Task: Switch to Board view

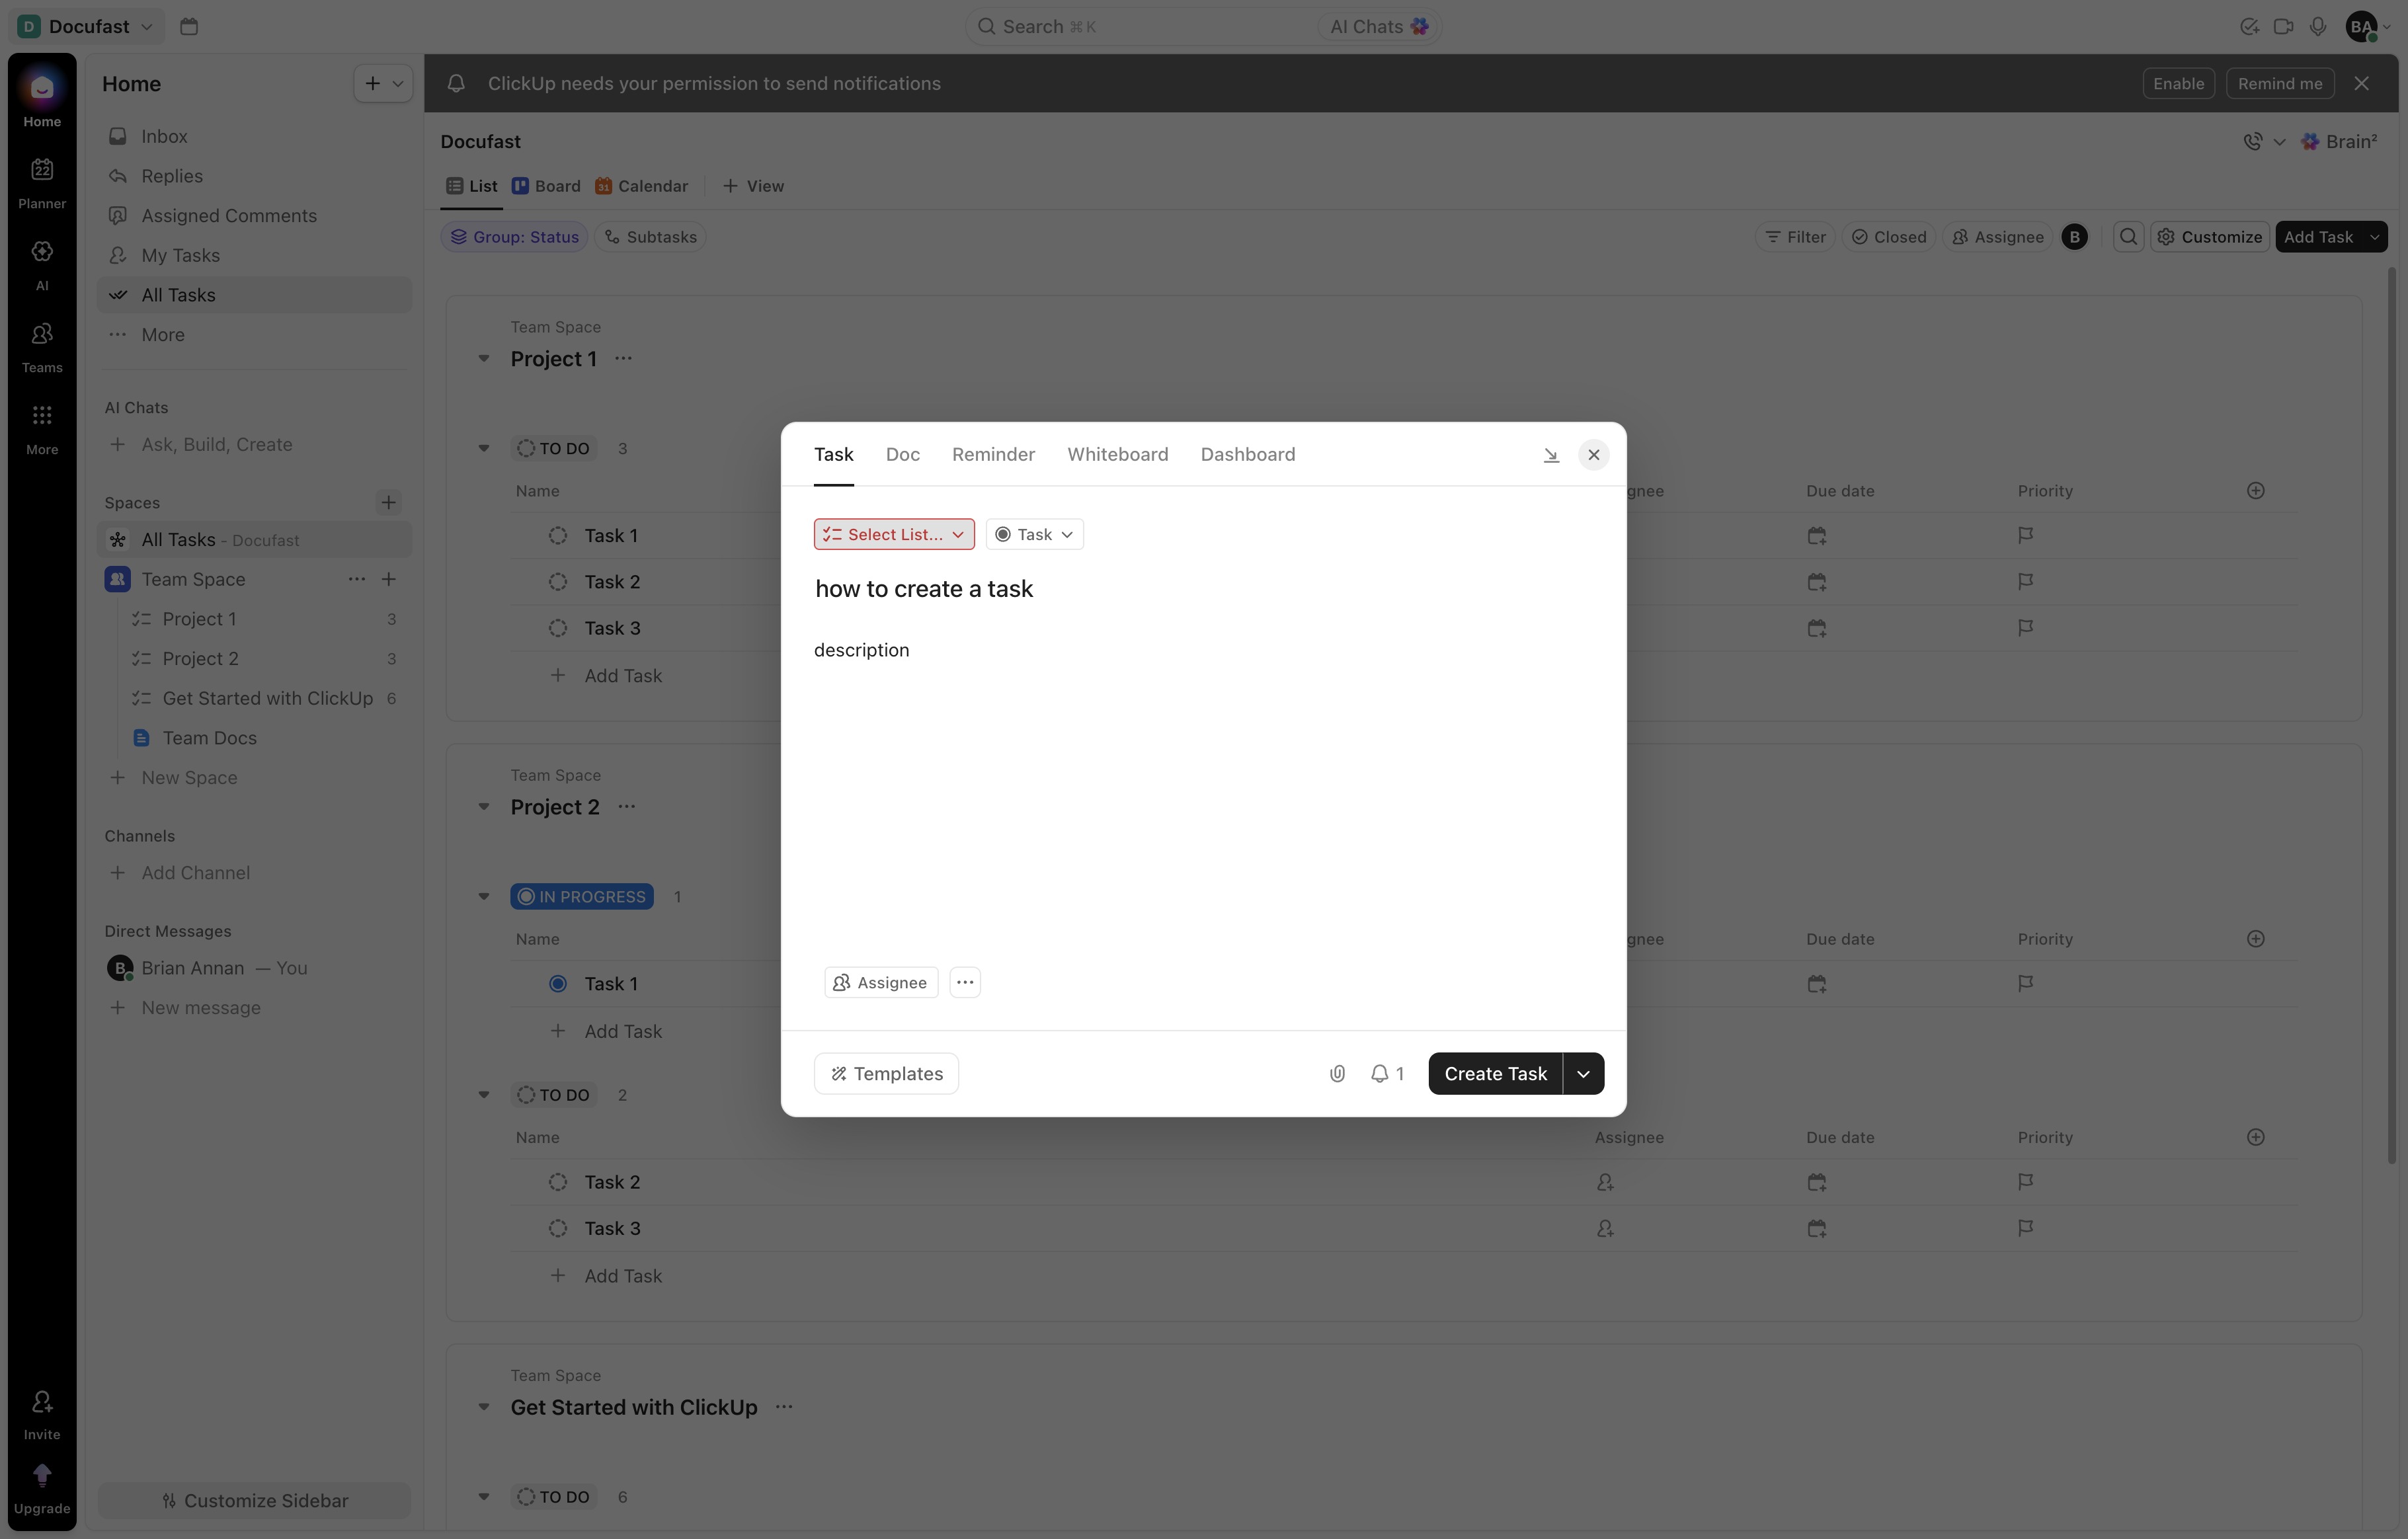Action: tap(546, 186)
